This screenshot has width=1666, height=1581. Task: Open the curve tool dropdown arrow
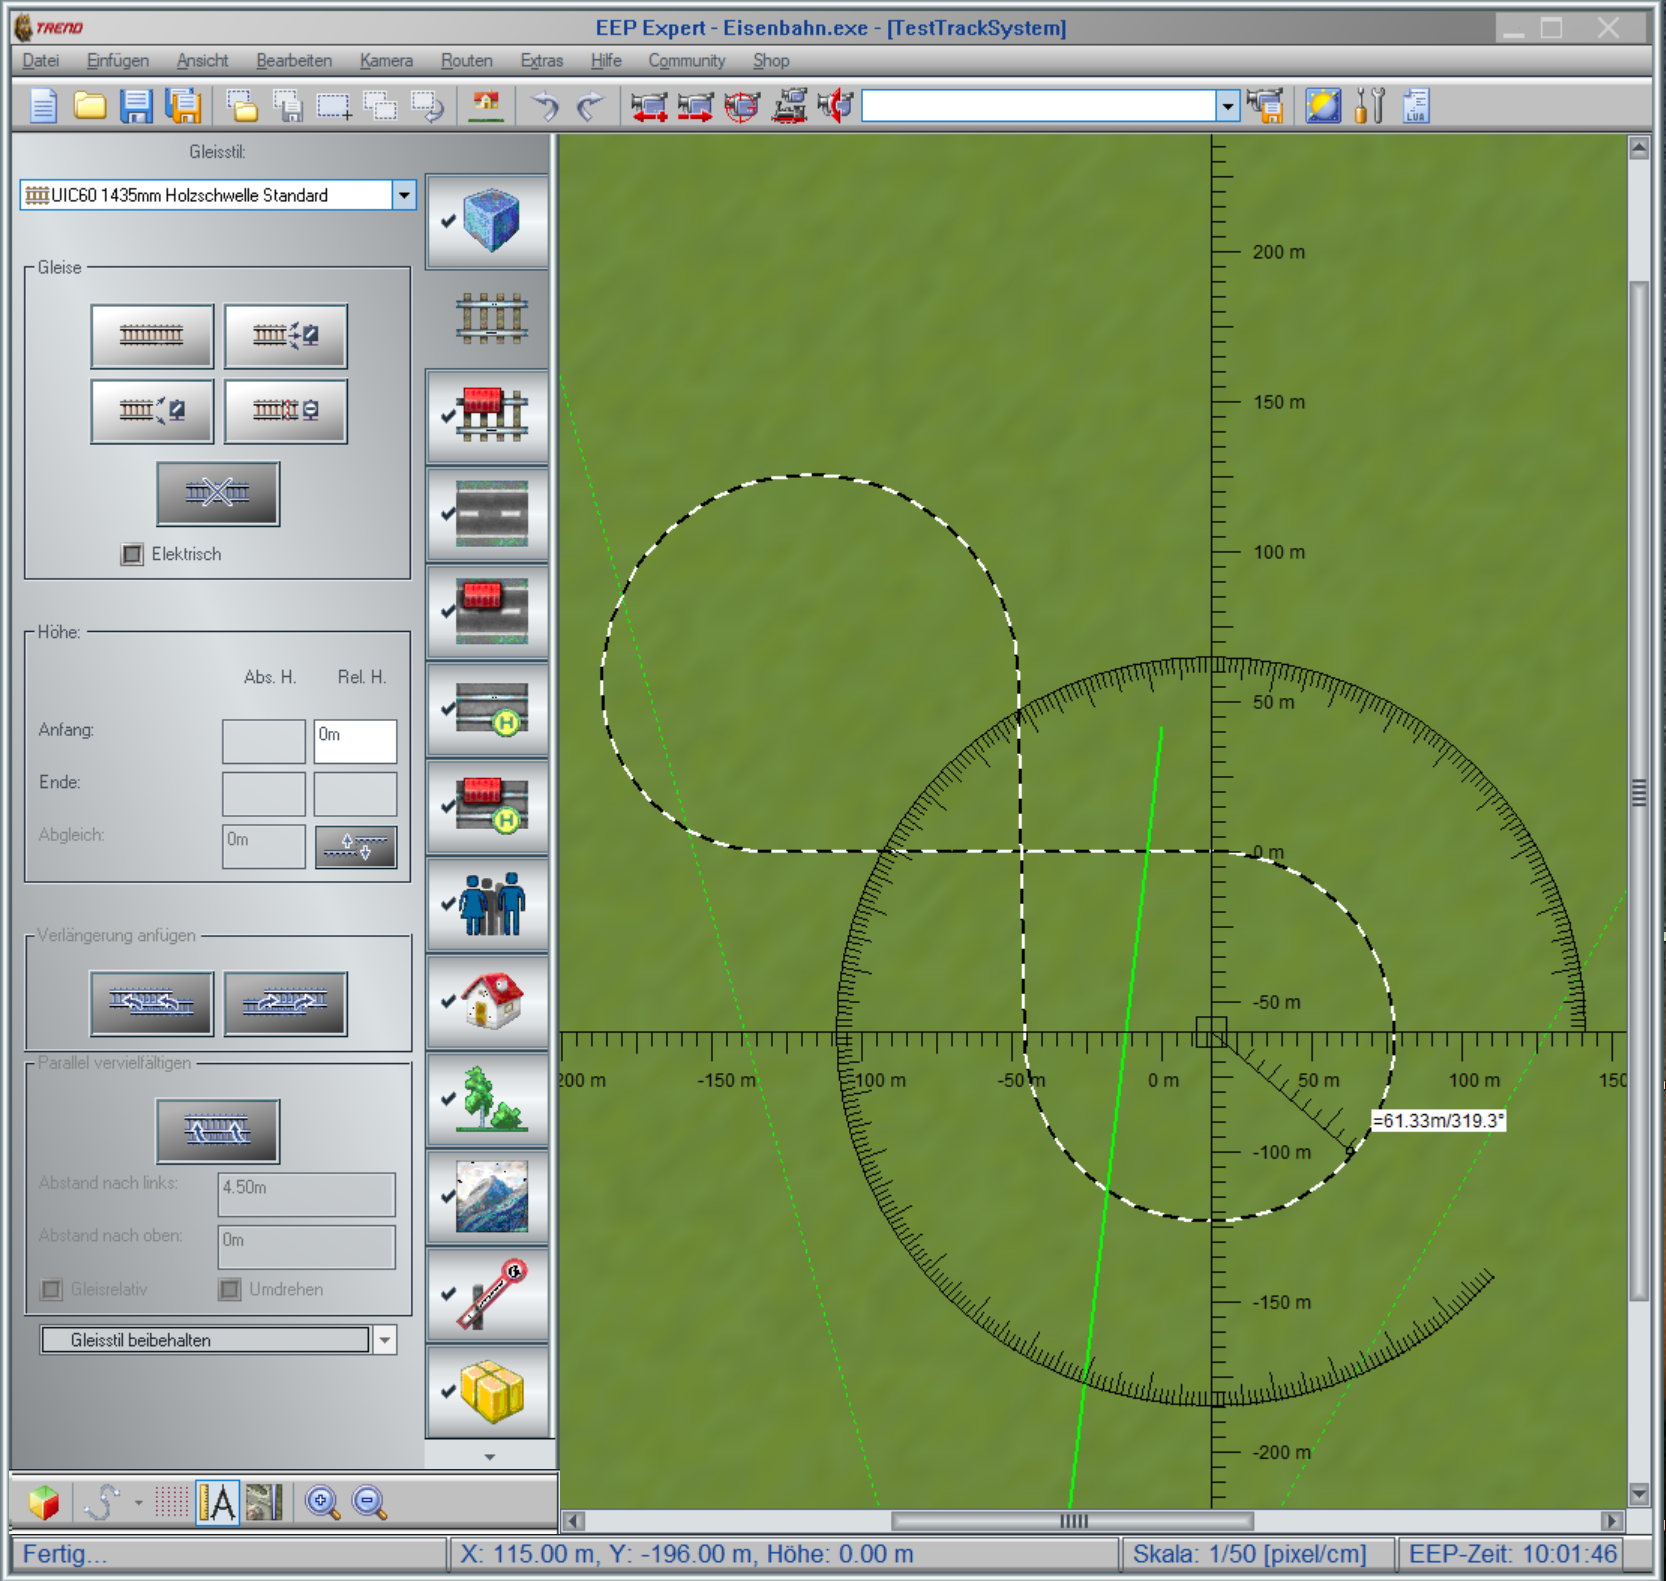coord(138,1502)
